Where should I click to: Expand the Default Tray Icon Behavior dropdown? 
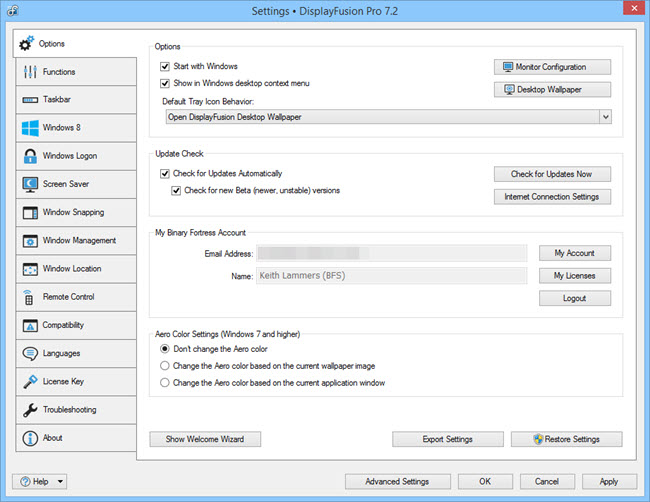[605, 117]
